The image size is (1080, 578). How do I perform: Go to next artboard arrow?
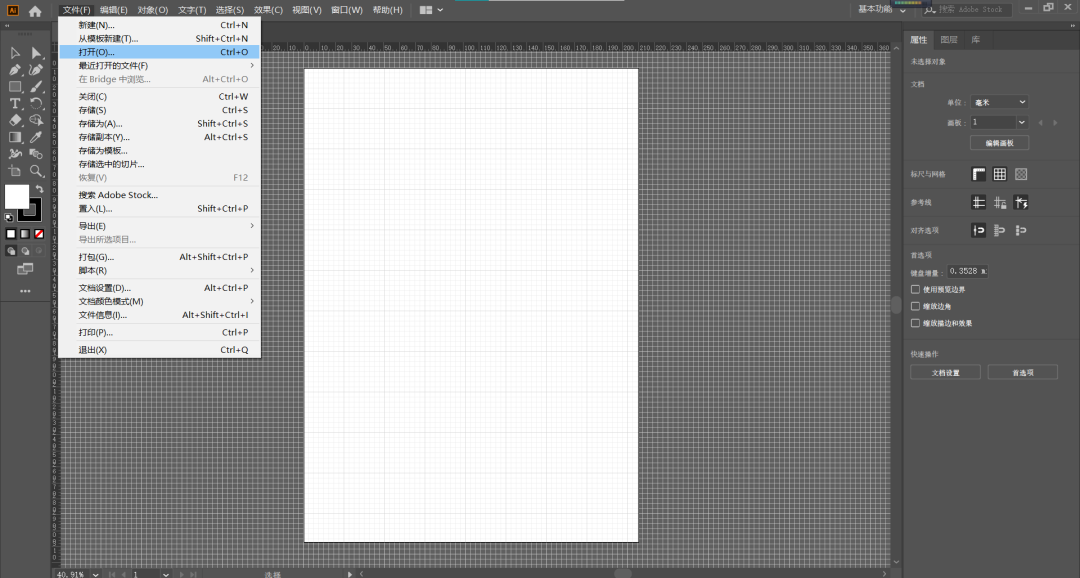click(1055, 123)
